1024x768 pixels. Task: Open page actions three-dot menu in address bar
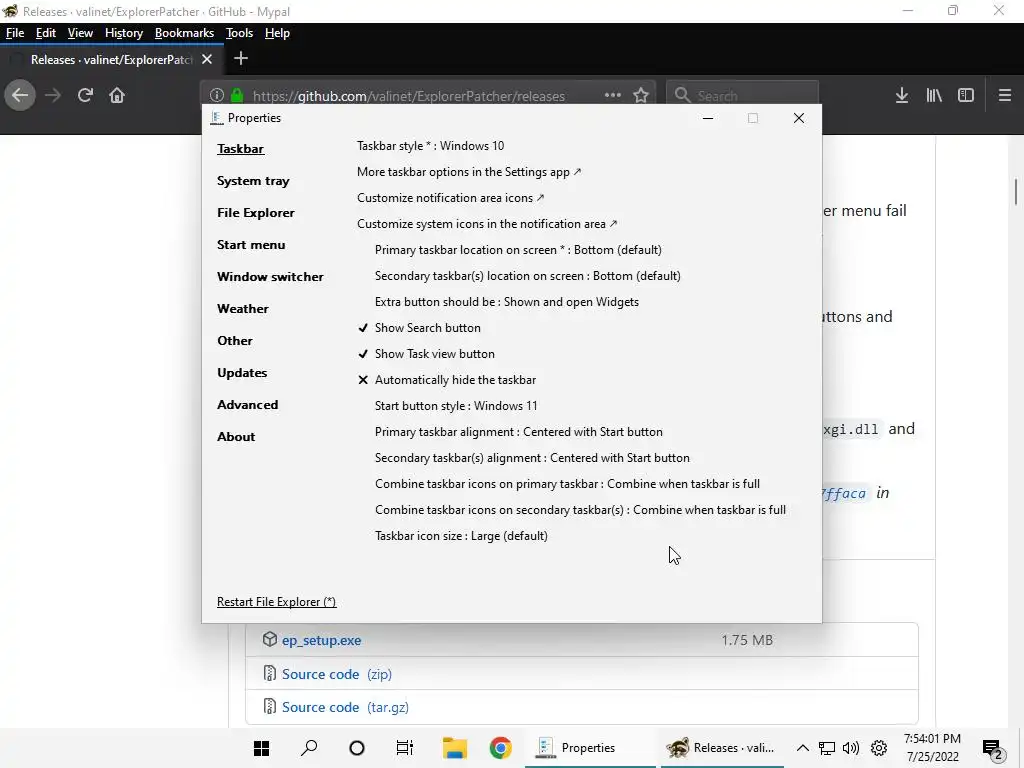[x=613, y=95]
